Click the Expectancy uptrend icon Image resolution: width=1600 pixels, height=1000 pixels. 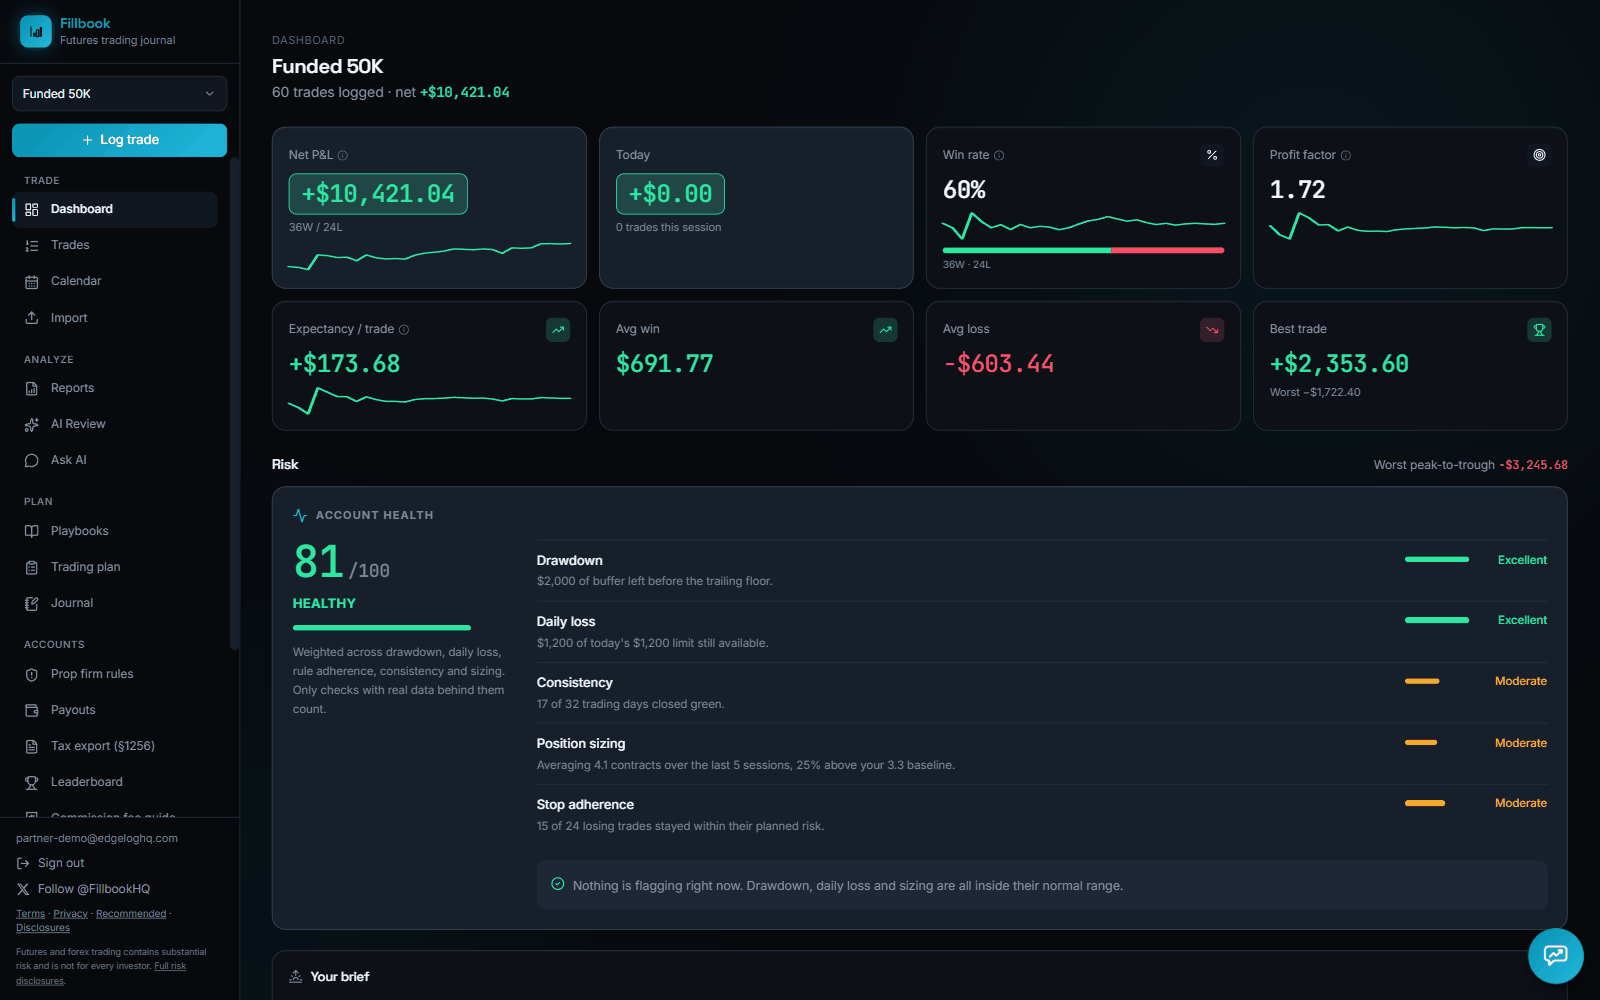(x=558, y=329)
